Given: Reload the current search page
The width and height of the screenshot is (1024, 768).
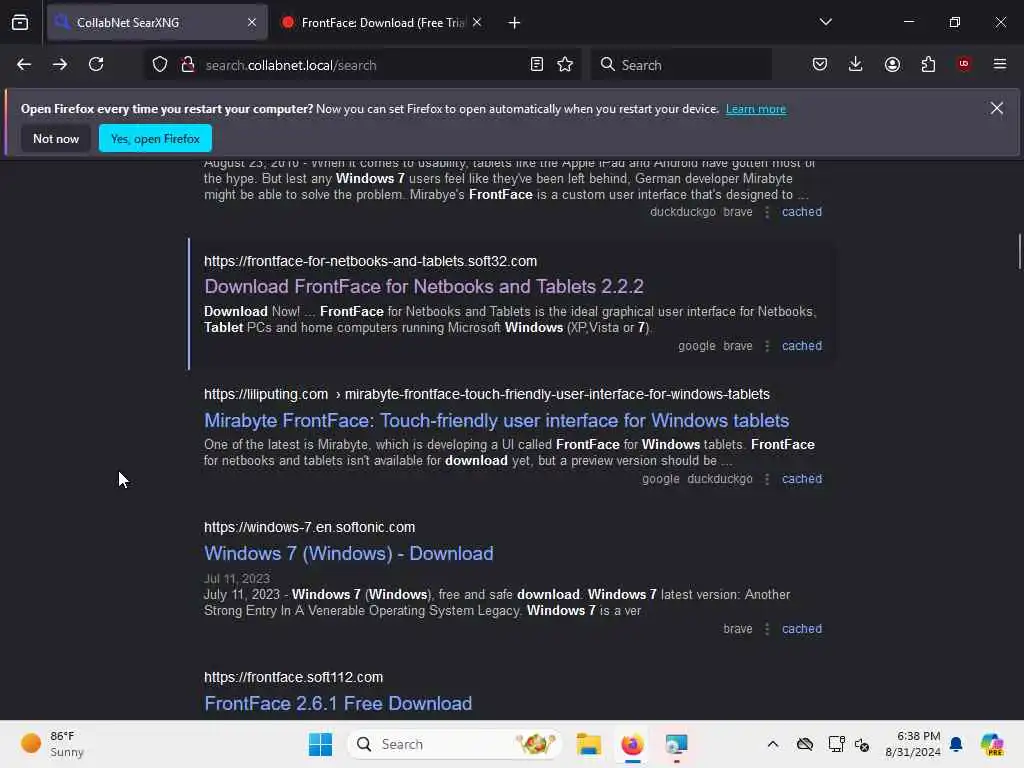Looking at the screenshot, I should [x=96, y=64].
